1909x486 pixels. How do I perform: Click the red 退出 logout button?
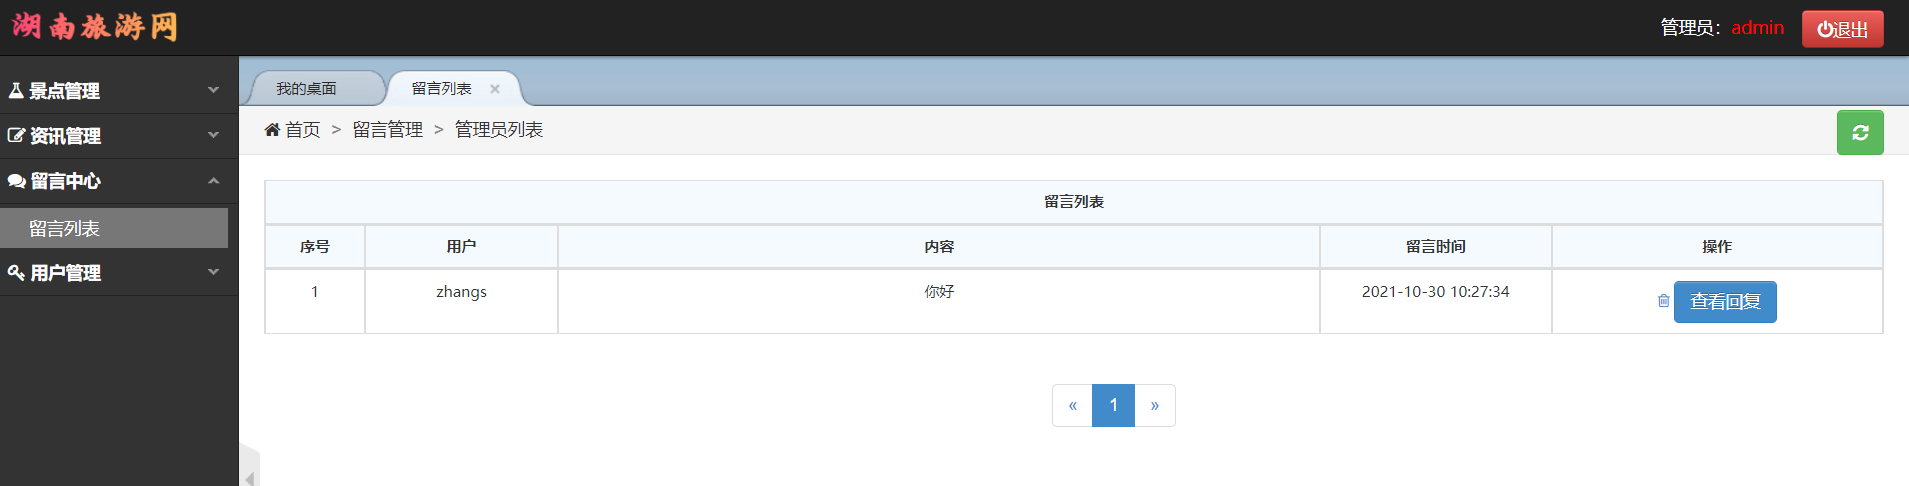[1842, 29]
